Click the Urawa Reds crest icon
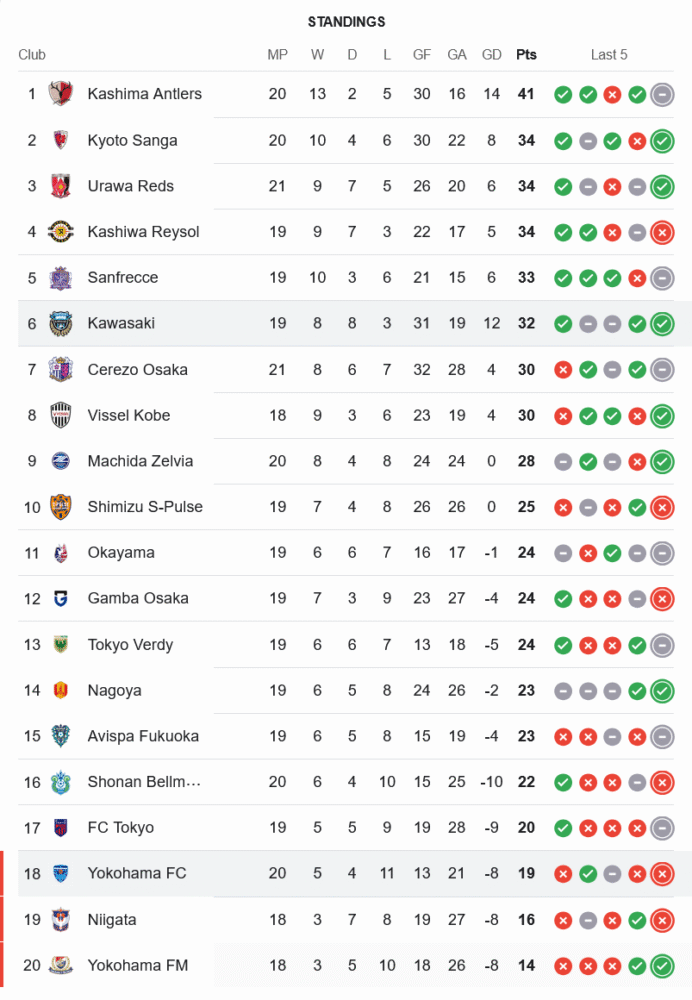This screenshot has height=1000, width=692. click(x=61, y=186)
